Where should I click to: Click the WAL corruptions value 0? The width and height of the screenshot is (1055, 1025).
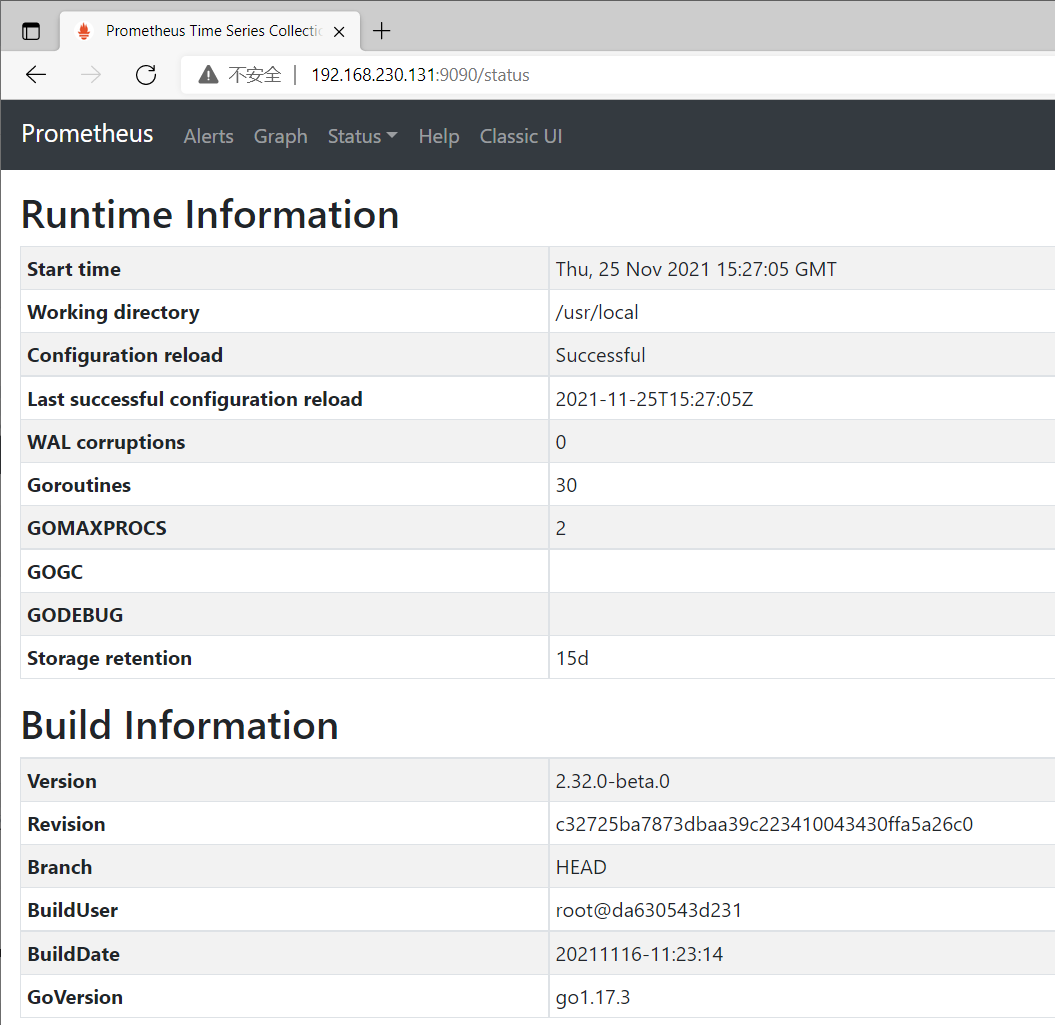pyautogui.click(x=561, y=442)
